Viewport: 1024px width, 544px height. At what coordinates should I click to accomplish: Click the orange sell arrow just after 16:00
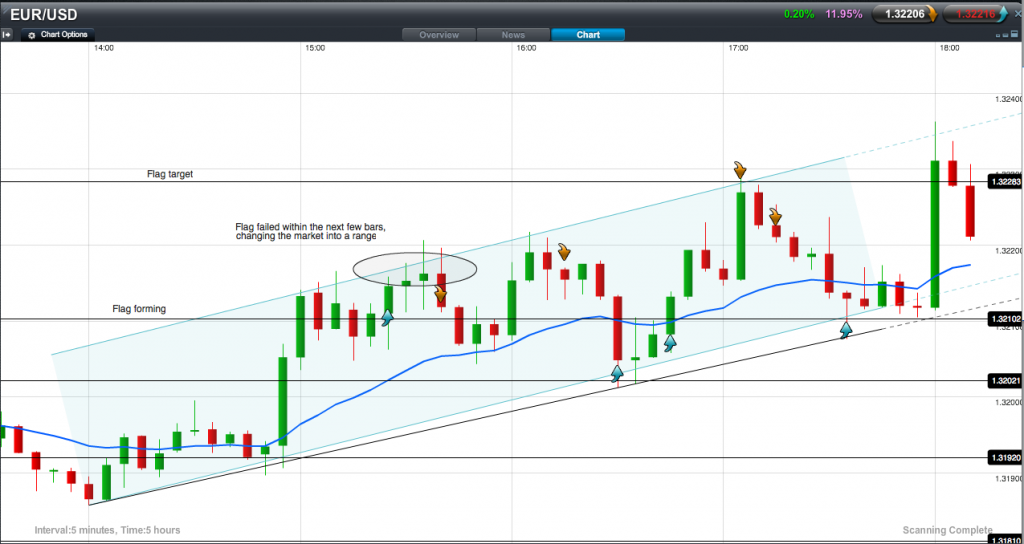click(x=564, y=251)
